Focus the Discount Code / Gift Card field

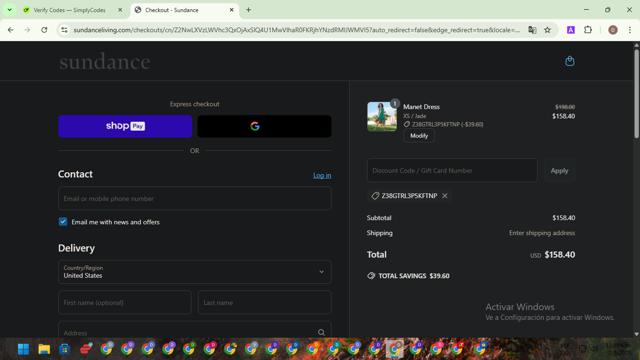452,170
